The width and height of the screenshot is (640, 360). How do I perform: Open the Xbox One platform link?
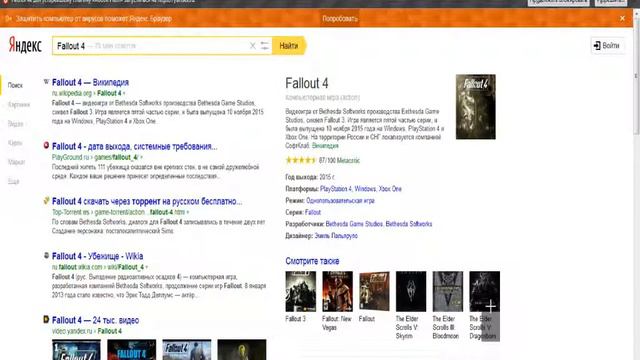(x=390, y=189)
